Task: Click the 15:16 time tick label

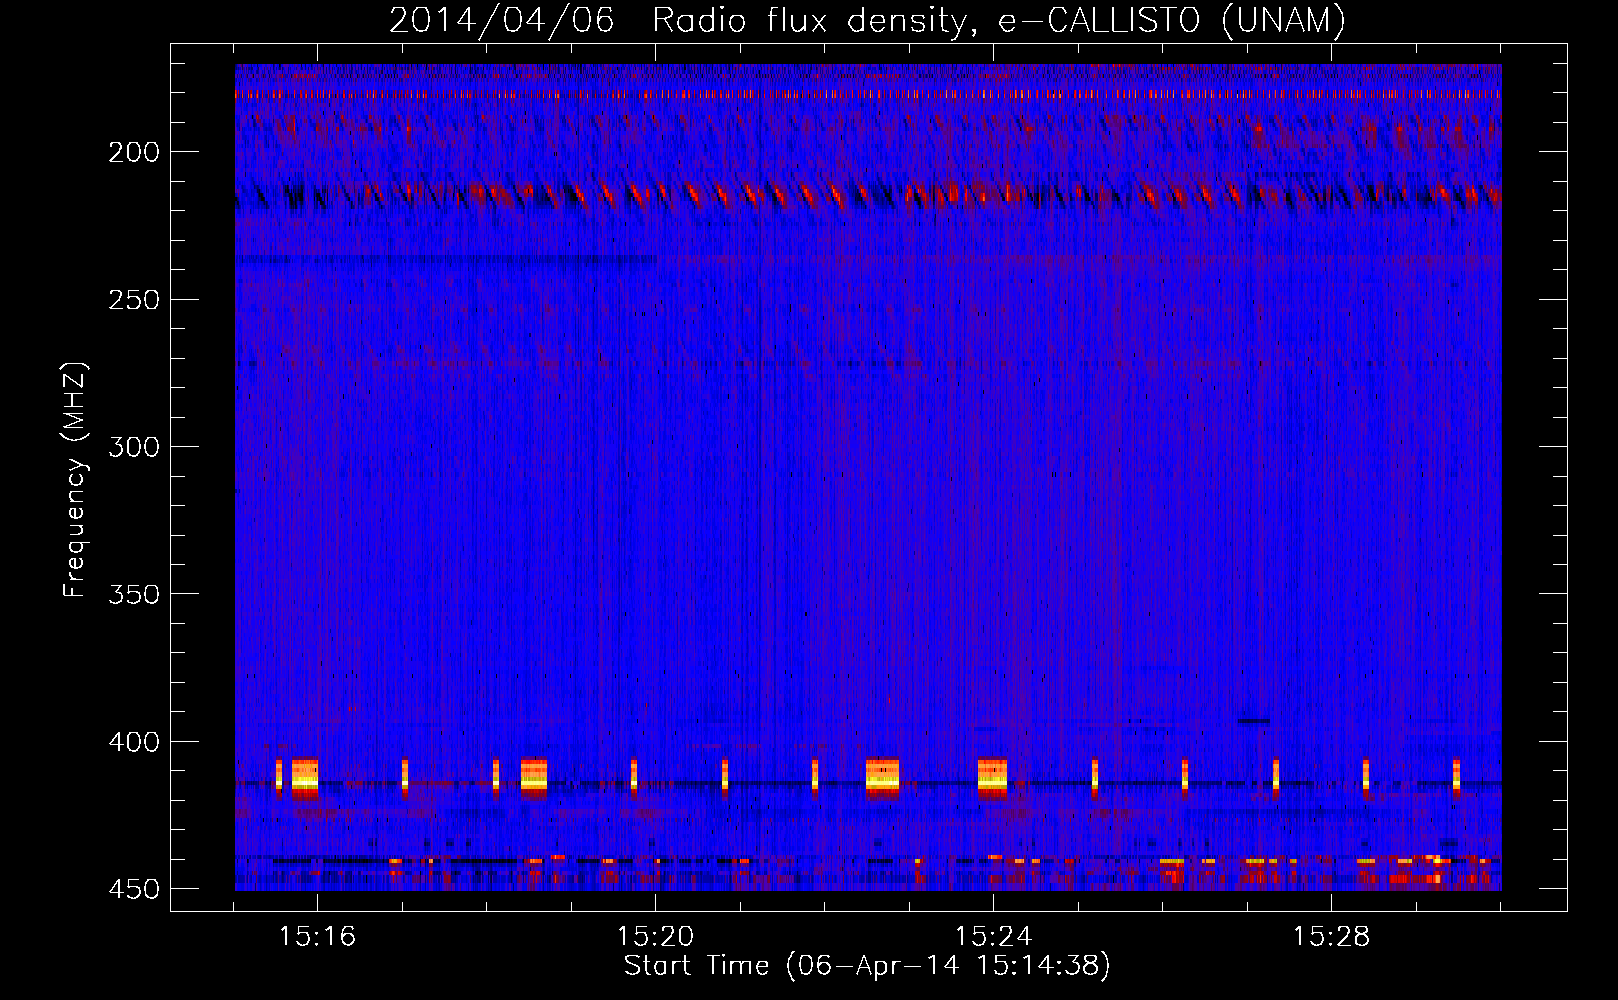Action: pos(317,936)
